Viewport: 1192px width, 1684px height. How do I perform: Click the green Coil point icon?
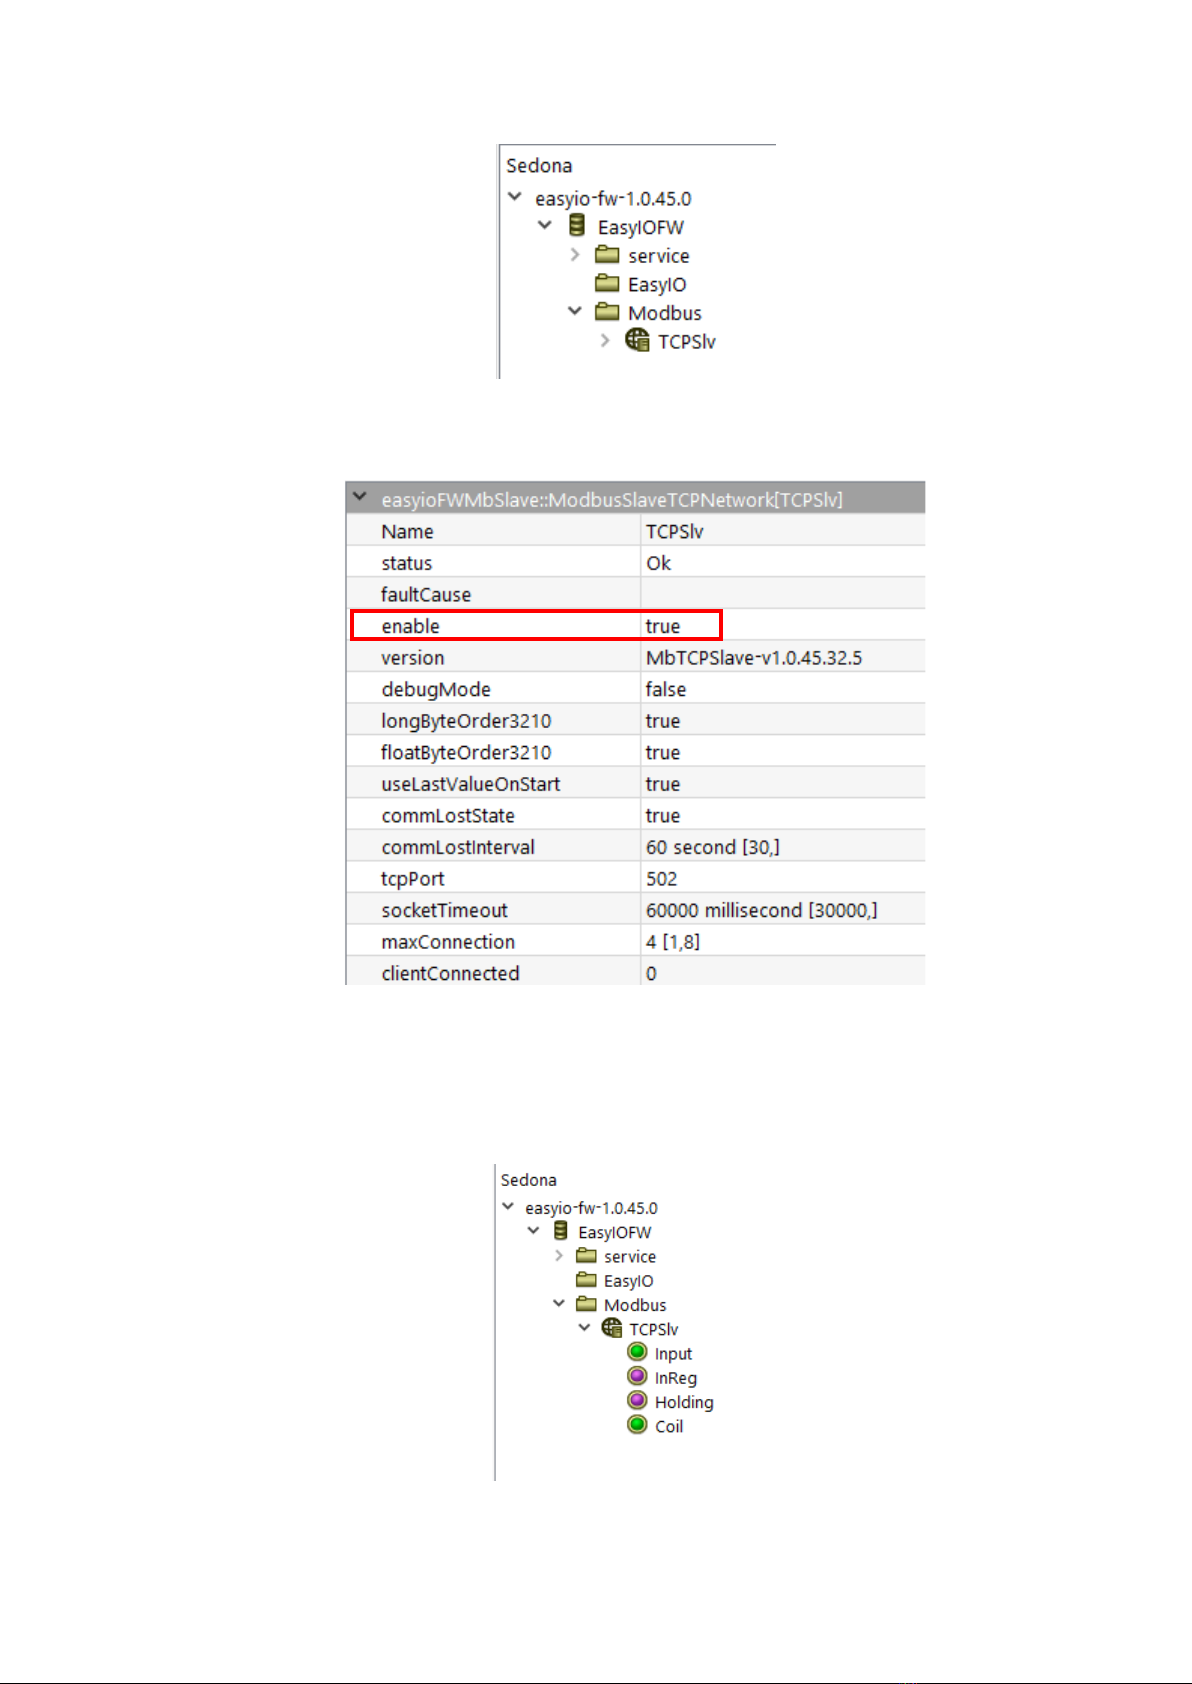click(x=637, y=1425)
